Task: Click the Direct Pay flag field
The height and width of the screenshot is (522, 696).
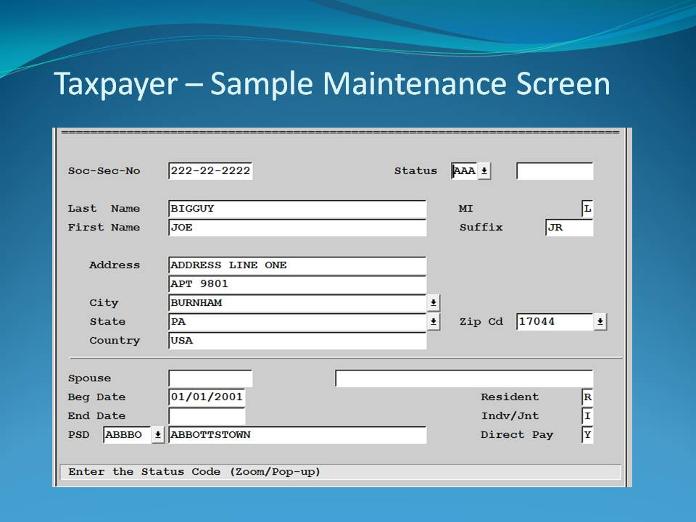Action: click(588, 435)
